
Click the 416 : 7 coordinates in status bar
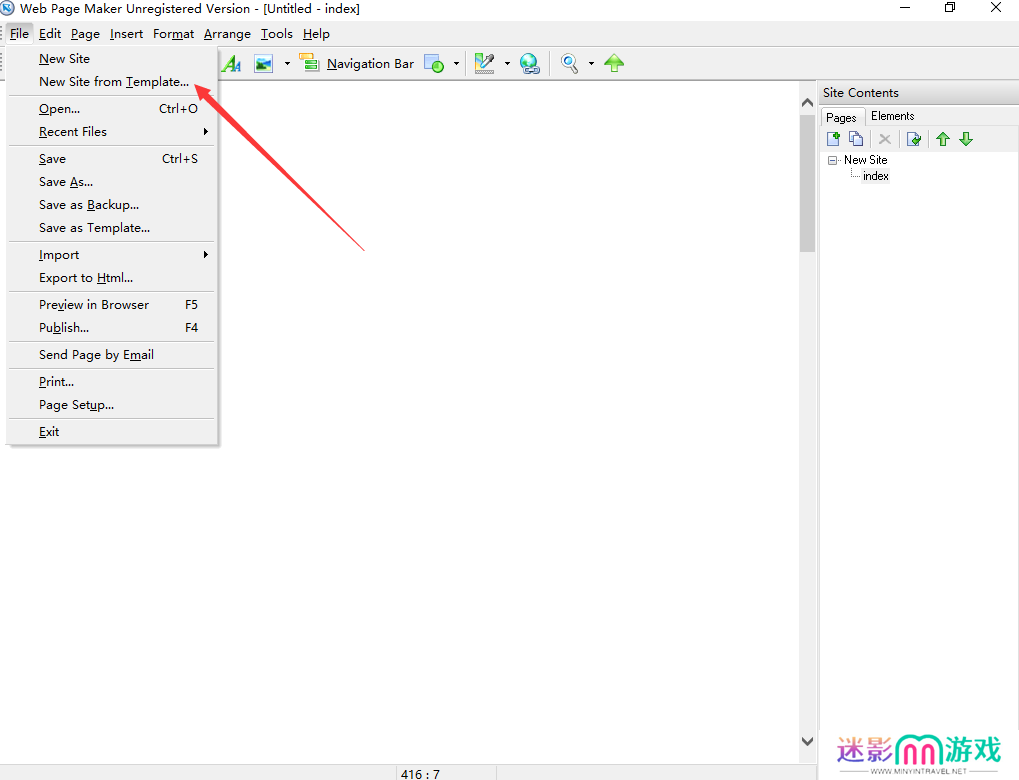[420, 774]
